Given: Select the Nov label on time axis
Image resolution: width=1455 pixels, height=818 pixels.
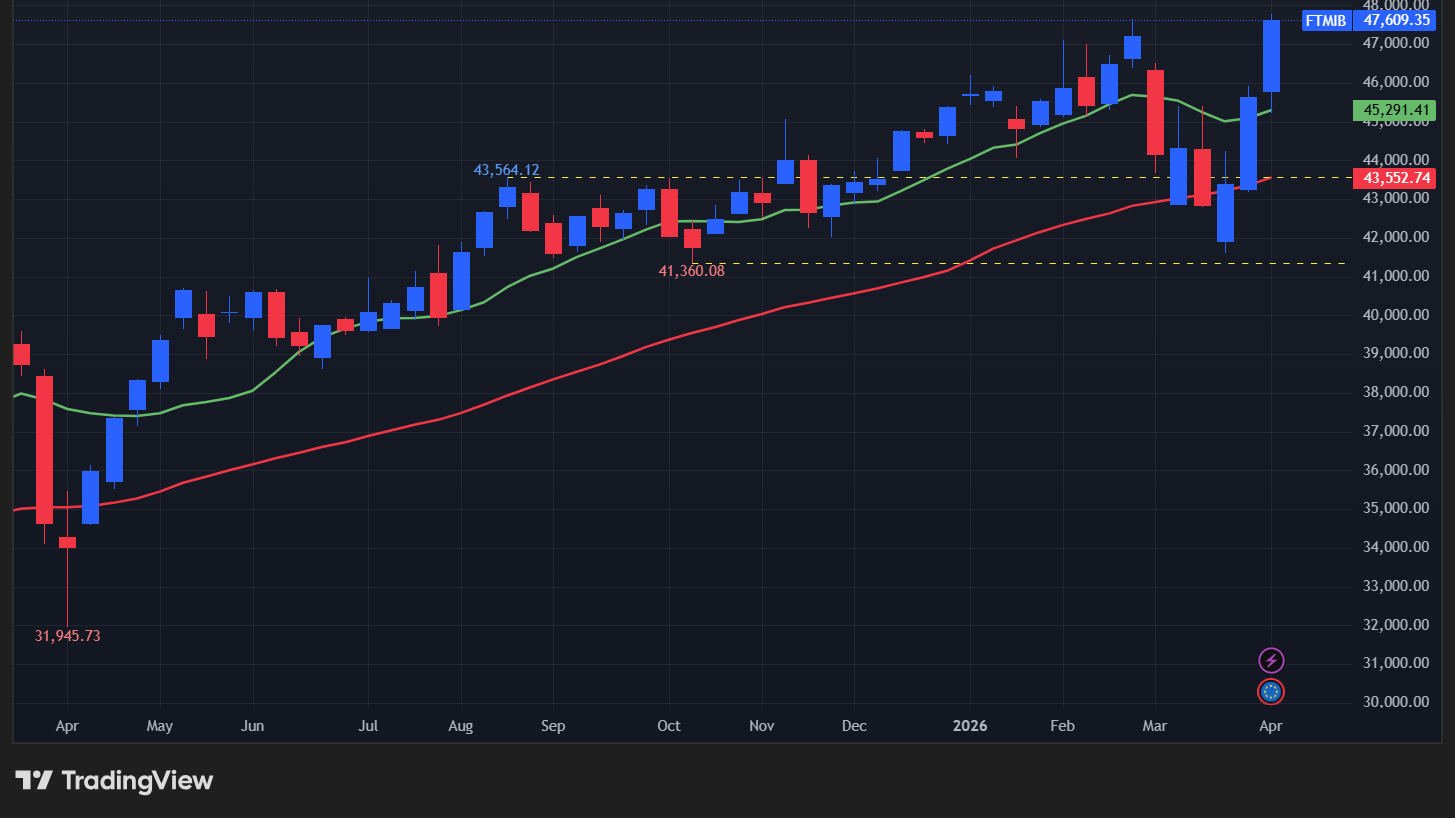Looking at the screenshot, I should click(762, 725).
